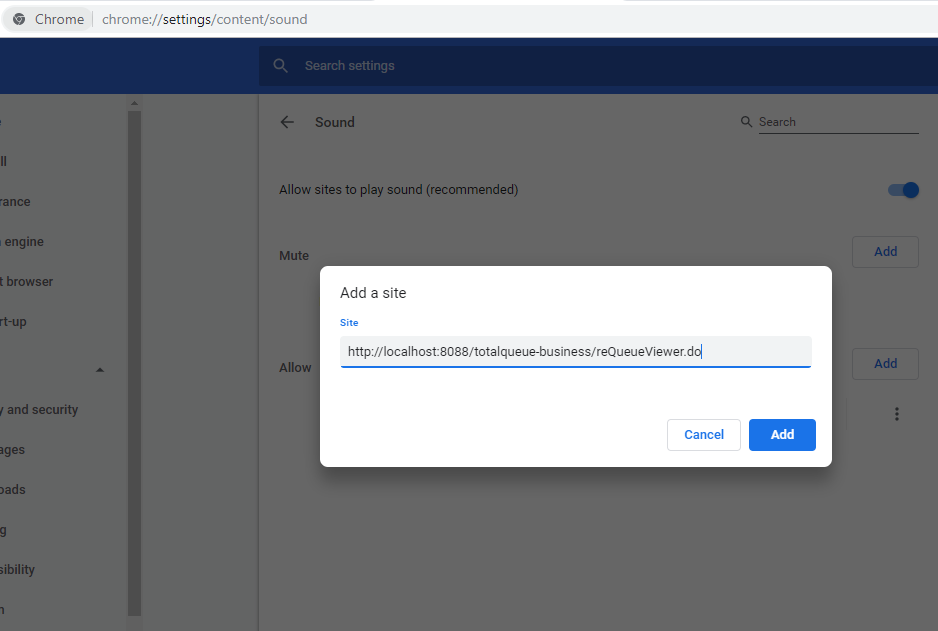
Task: Collapse the Advanced section arrow in the sidebar
Action: coord(100,370)
